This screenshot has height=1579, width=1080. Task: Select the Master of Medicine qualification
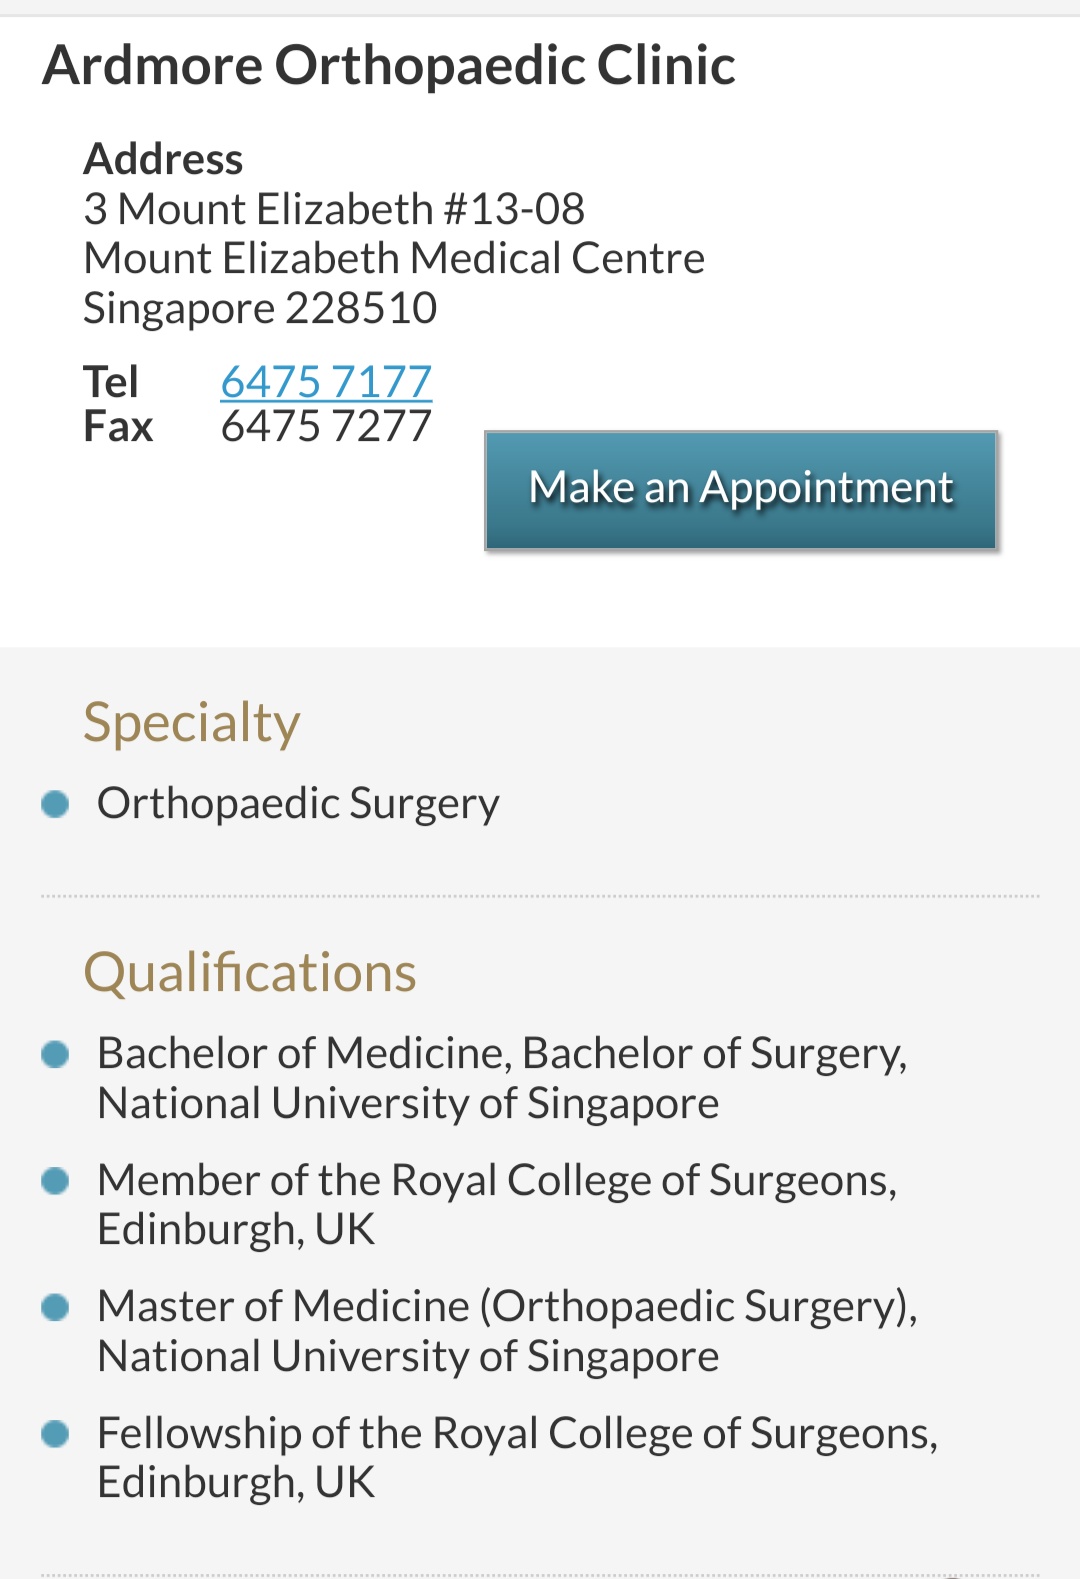coord(507,1331)
